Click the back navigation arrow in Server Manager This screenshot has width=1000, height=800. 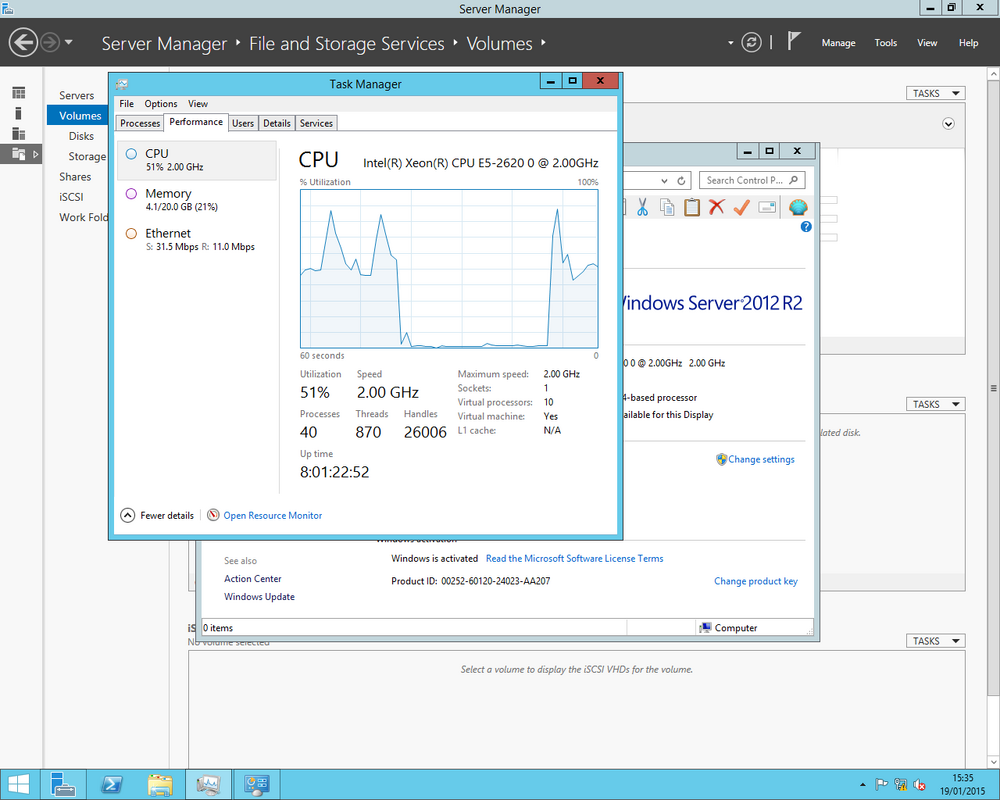(23, 43)
